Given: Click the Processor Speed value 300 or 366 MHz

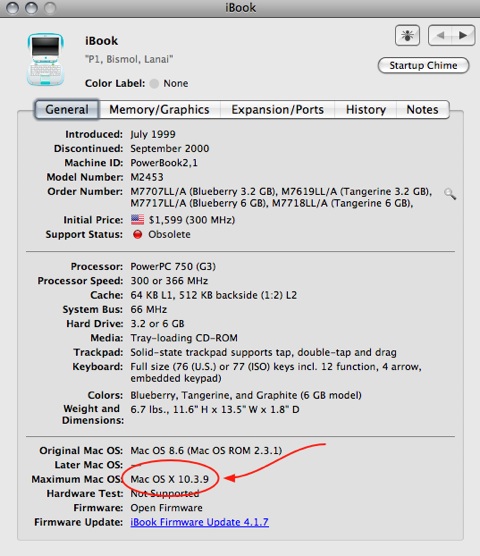Looking at the screenshot, I should pos(169,281).
